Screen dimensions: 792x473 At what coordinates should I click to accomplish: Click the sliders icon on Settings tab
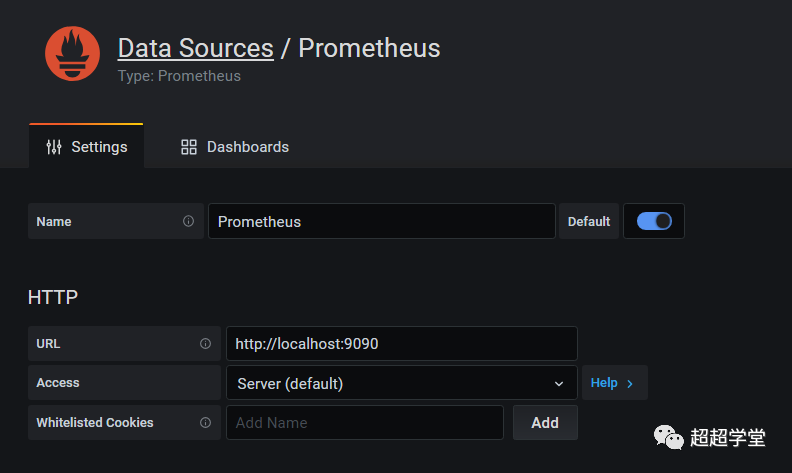pos(54,147)
